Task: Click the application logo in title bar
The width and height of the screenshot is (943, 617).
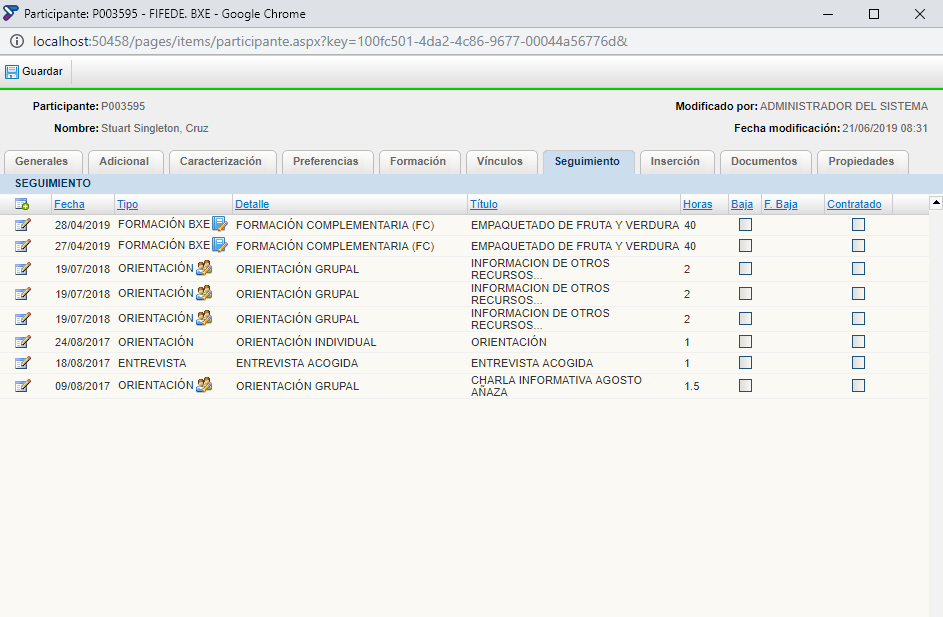Action: pos(10,13)
